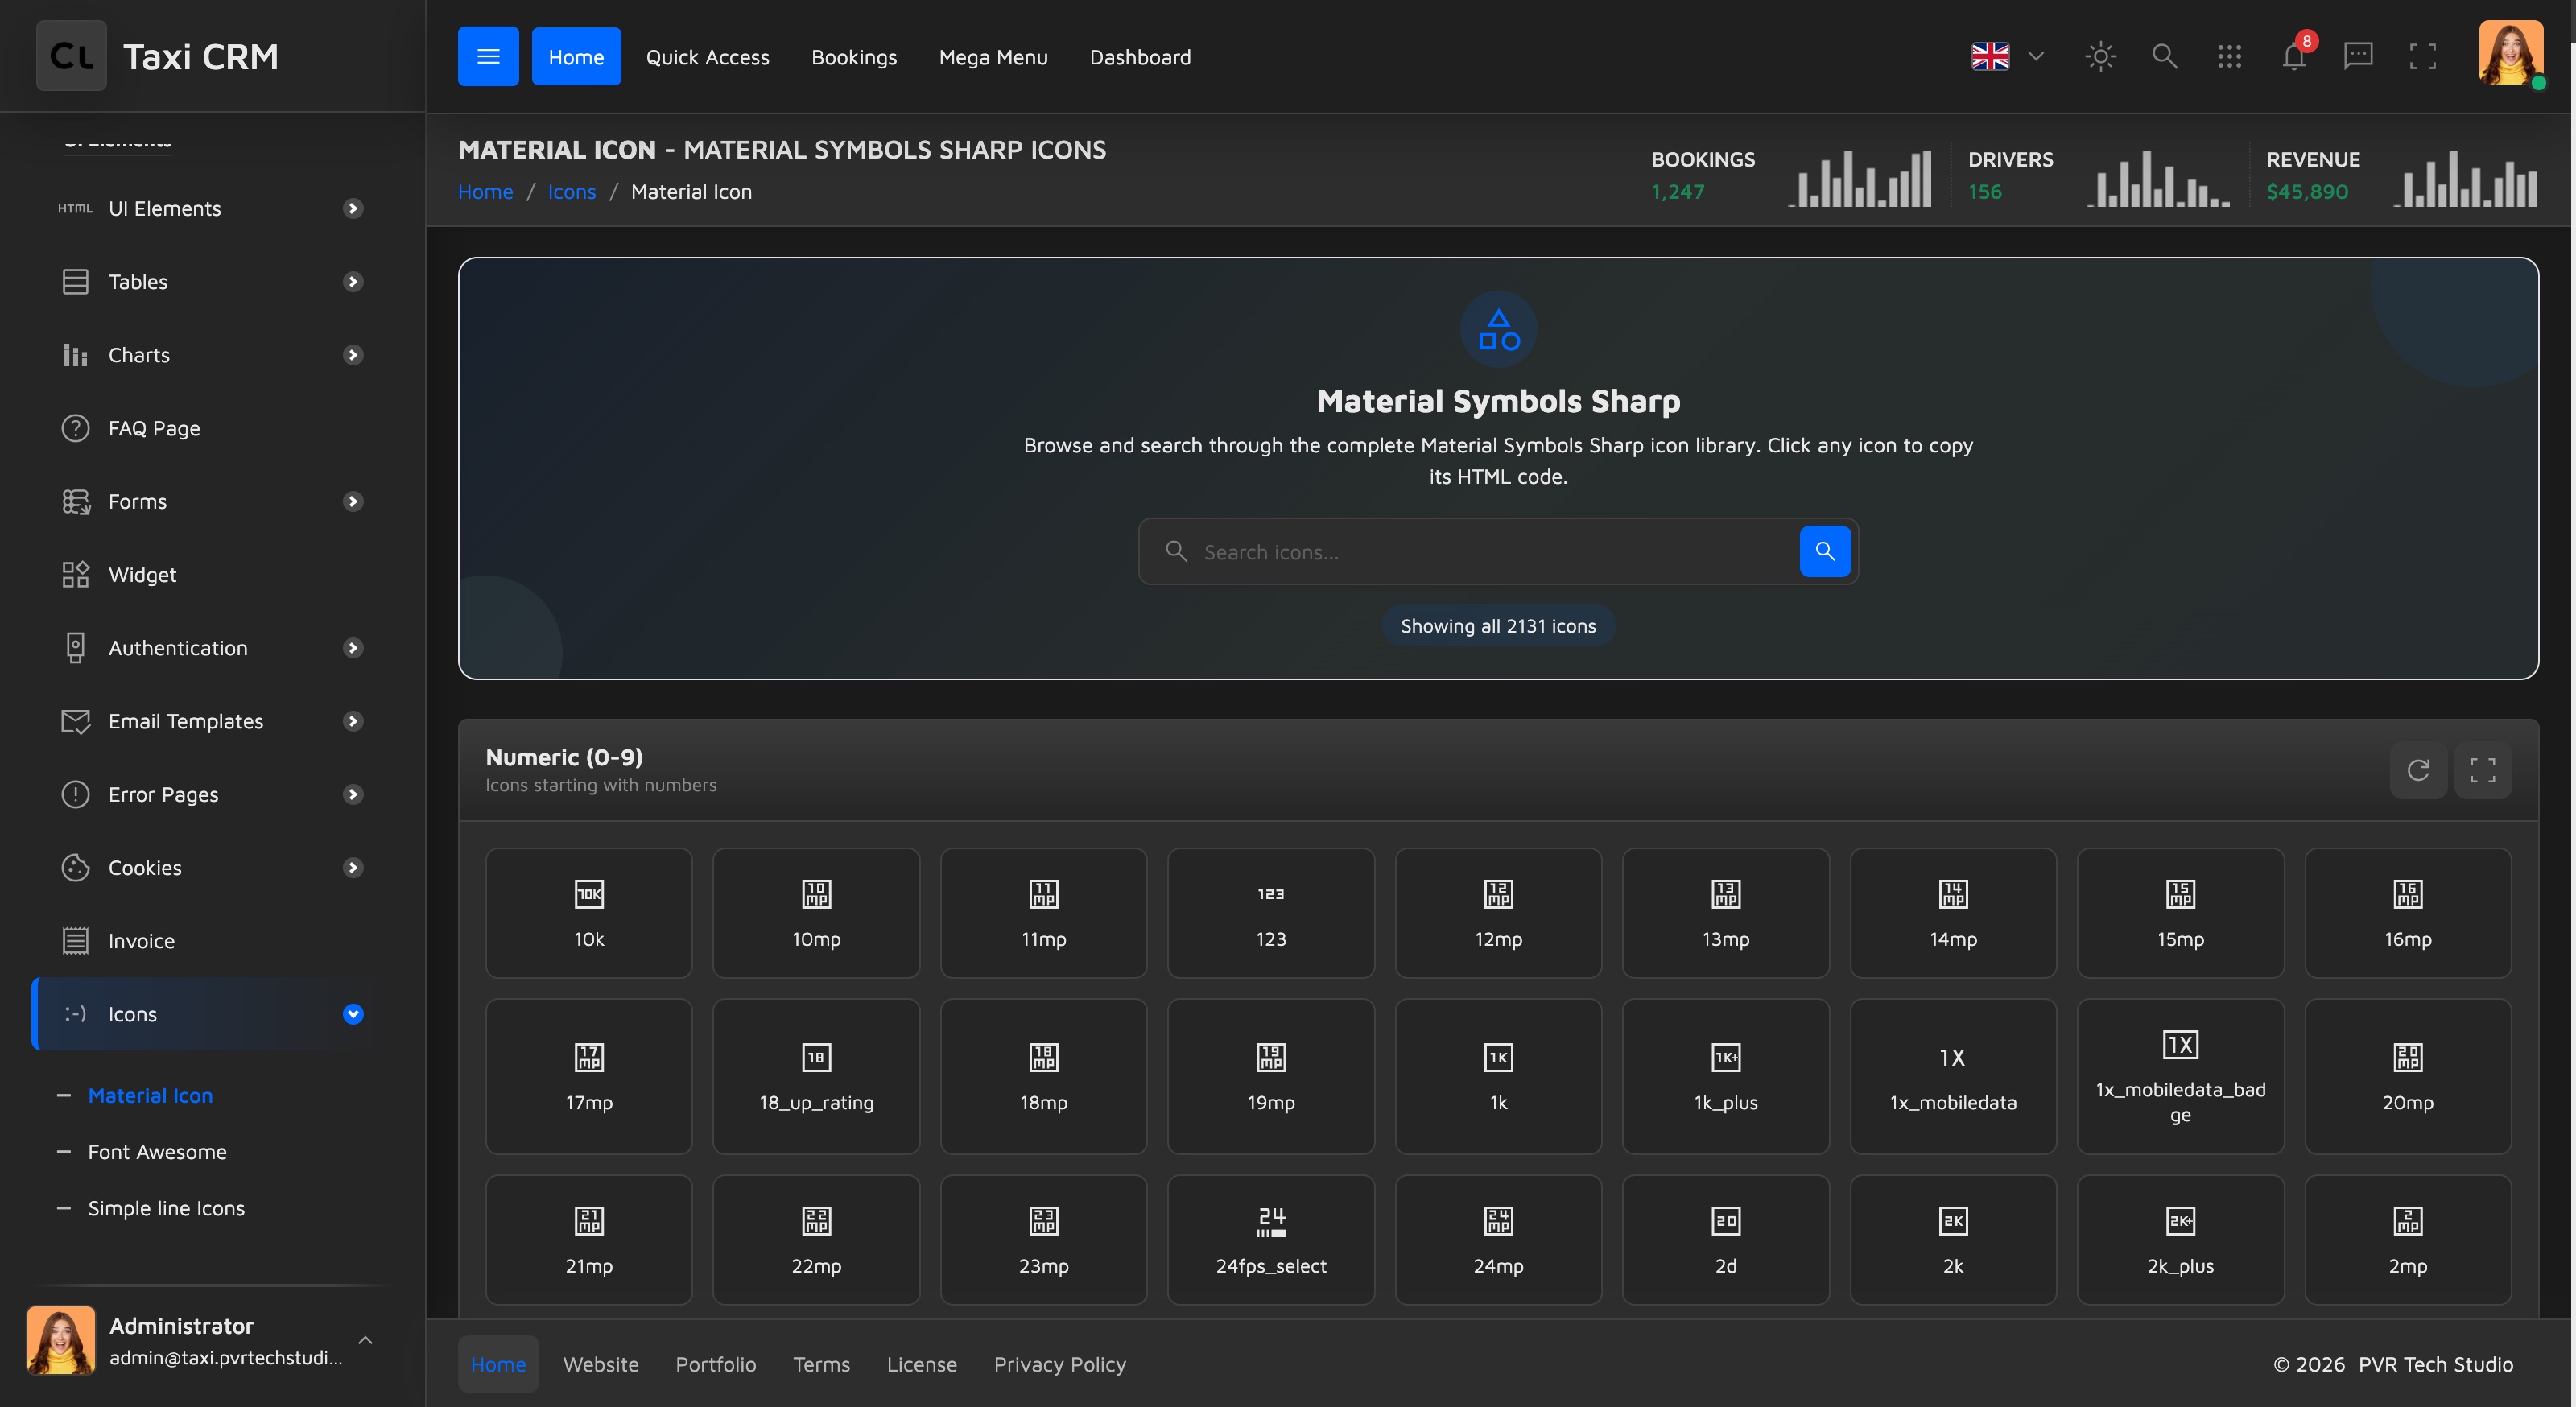
Task: Open Bookings menu
Action: pyautogui.click(x=854, y=57)
